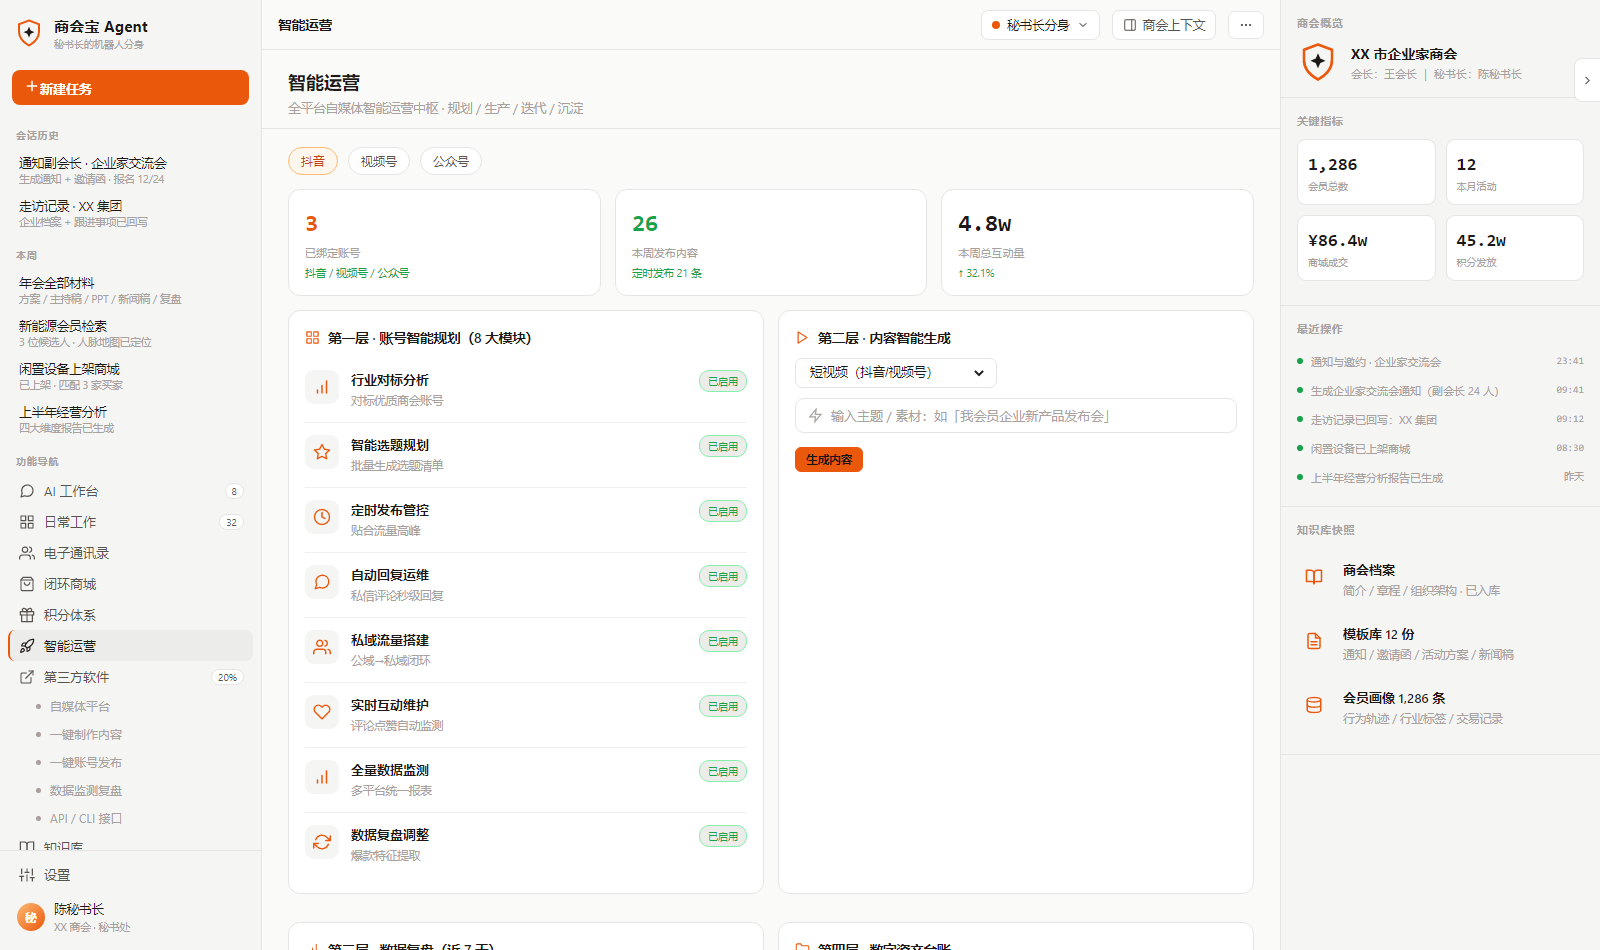
Task: Click the 定时发布管控 clock icon
Action: pos(322,517)
